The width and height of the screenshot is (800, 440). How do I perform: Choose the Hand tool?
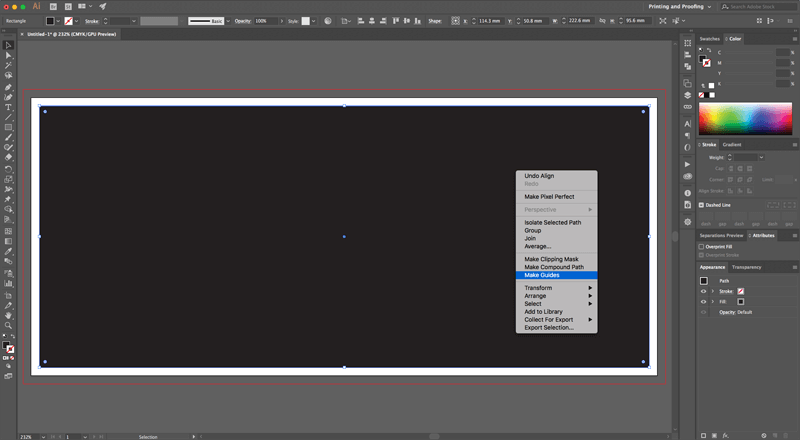(x=8, y=315)
